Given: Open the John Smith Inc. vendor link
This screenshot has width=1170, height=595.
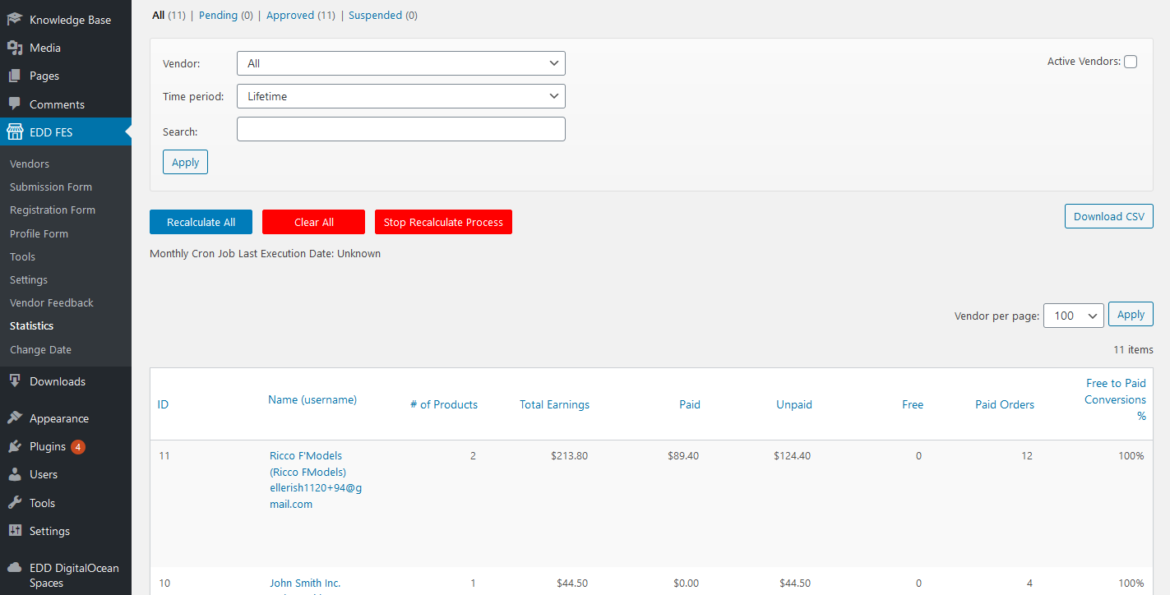Looking at the screenshot, I should (x=305, y=583).
